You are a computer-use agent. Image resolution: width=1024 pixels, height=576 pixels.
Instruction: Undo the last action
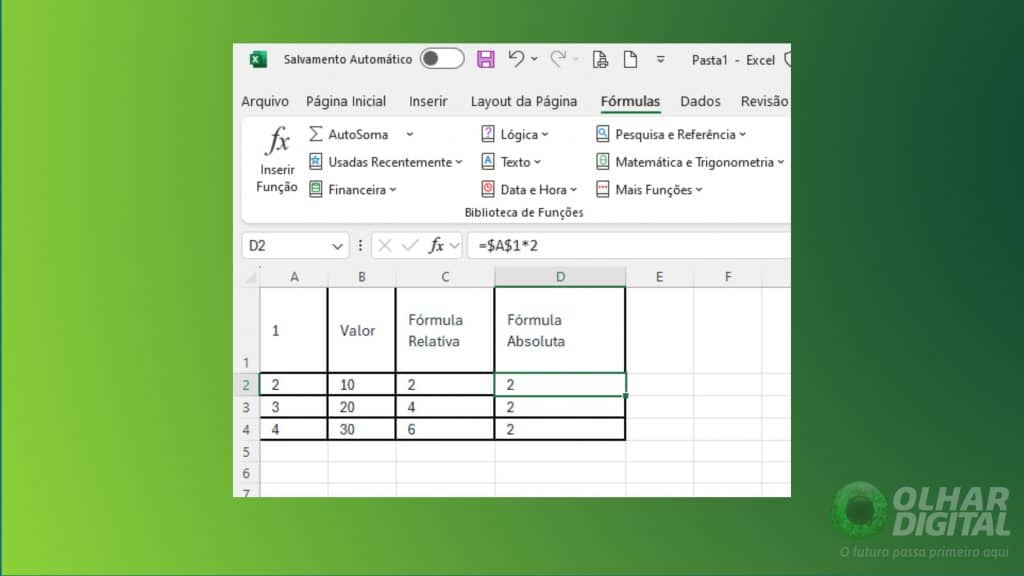coord(516,59)
